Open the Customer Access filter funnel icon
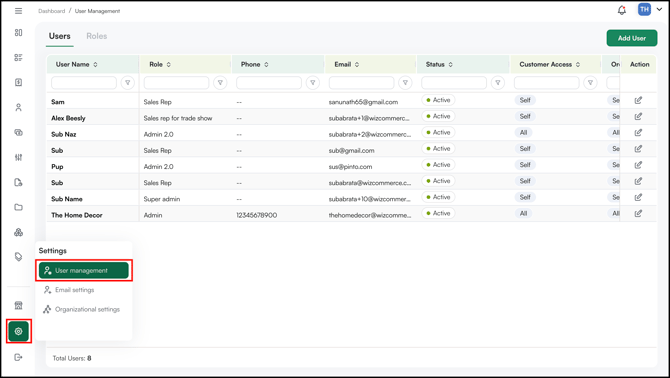The image size is (670, 378). [590, 82]
